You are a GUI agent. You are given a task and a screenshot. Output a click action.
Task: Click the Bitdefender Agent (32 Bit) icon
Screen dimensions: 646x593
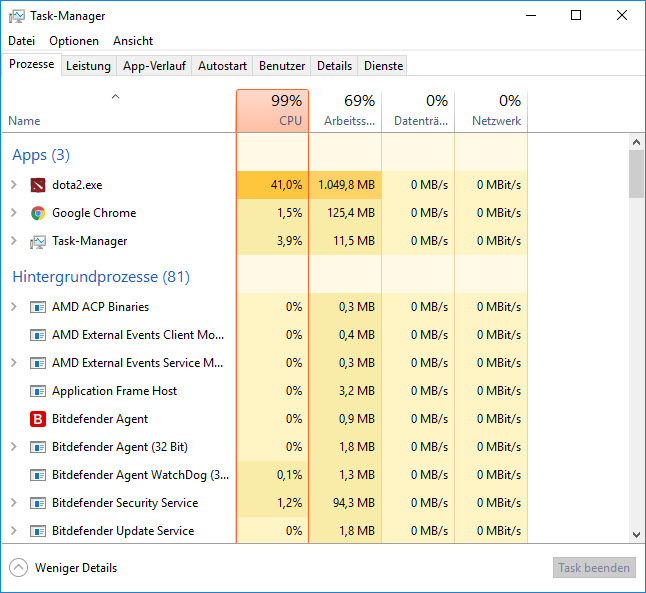click(38, 447)
